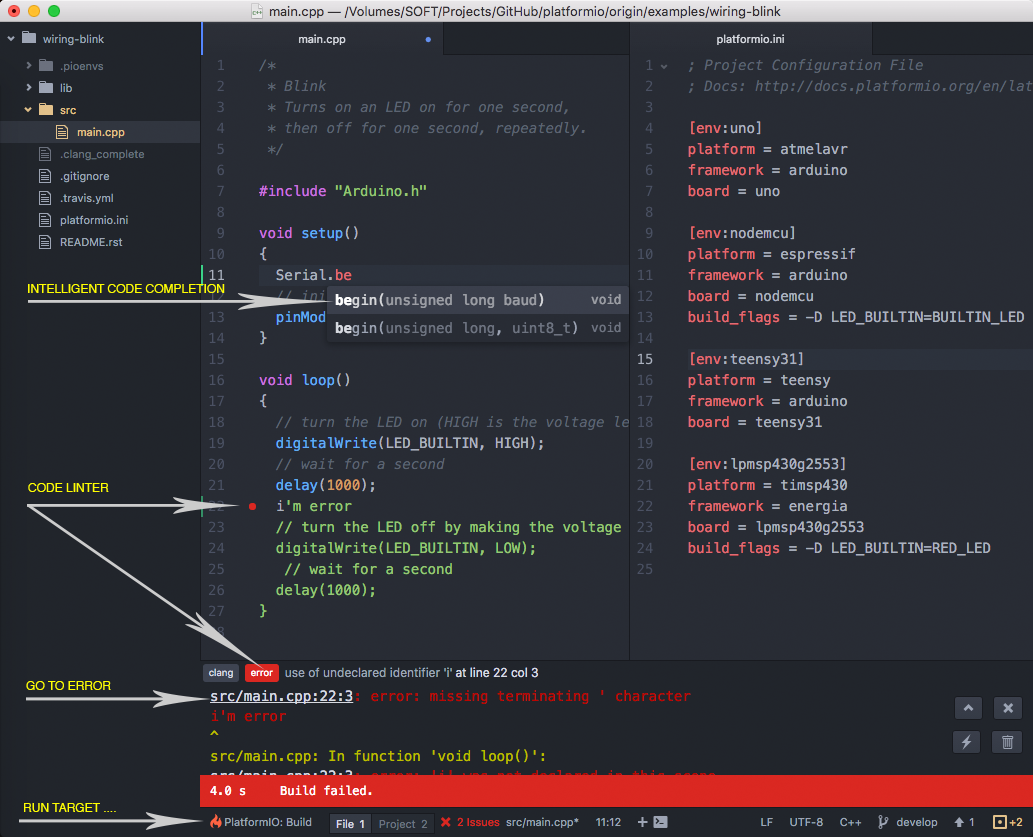Click the src folder icon
Screen dimensions: 1033x837
click(45, 109)
